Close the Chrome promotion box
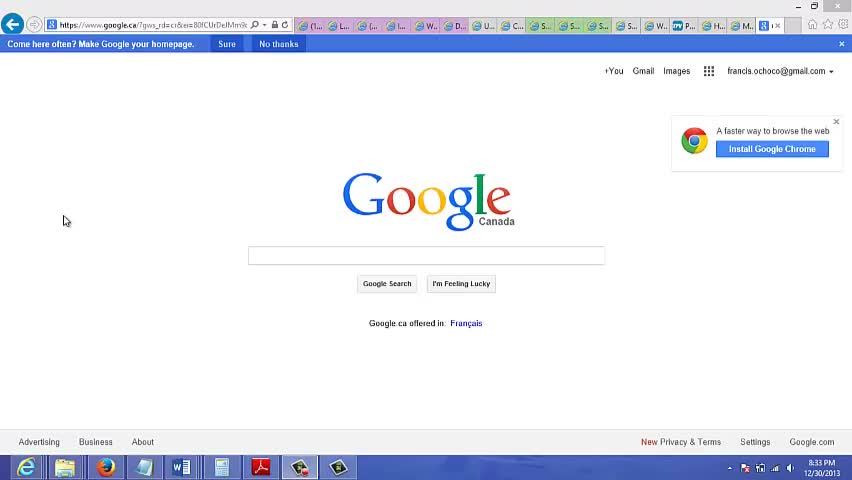 pyautogui.click(x=836, y=122)
